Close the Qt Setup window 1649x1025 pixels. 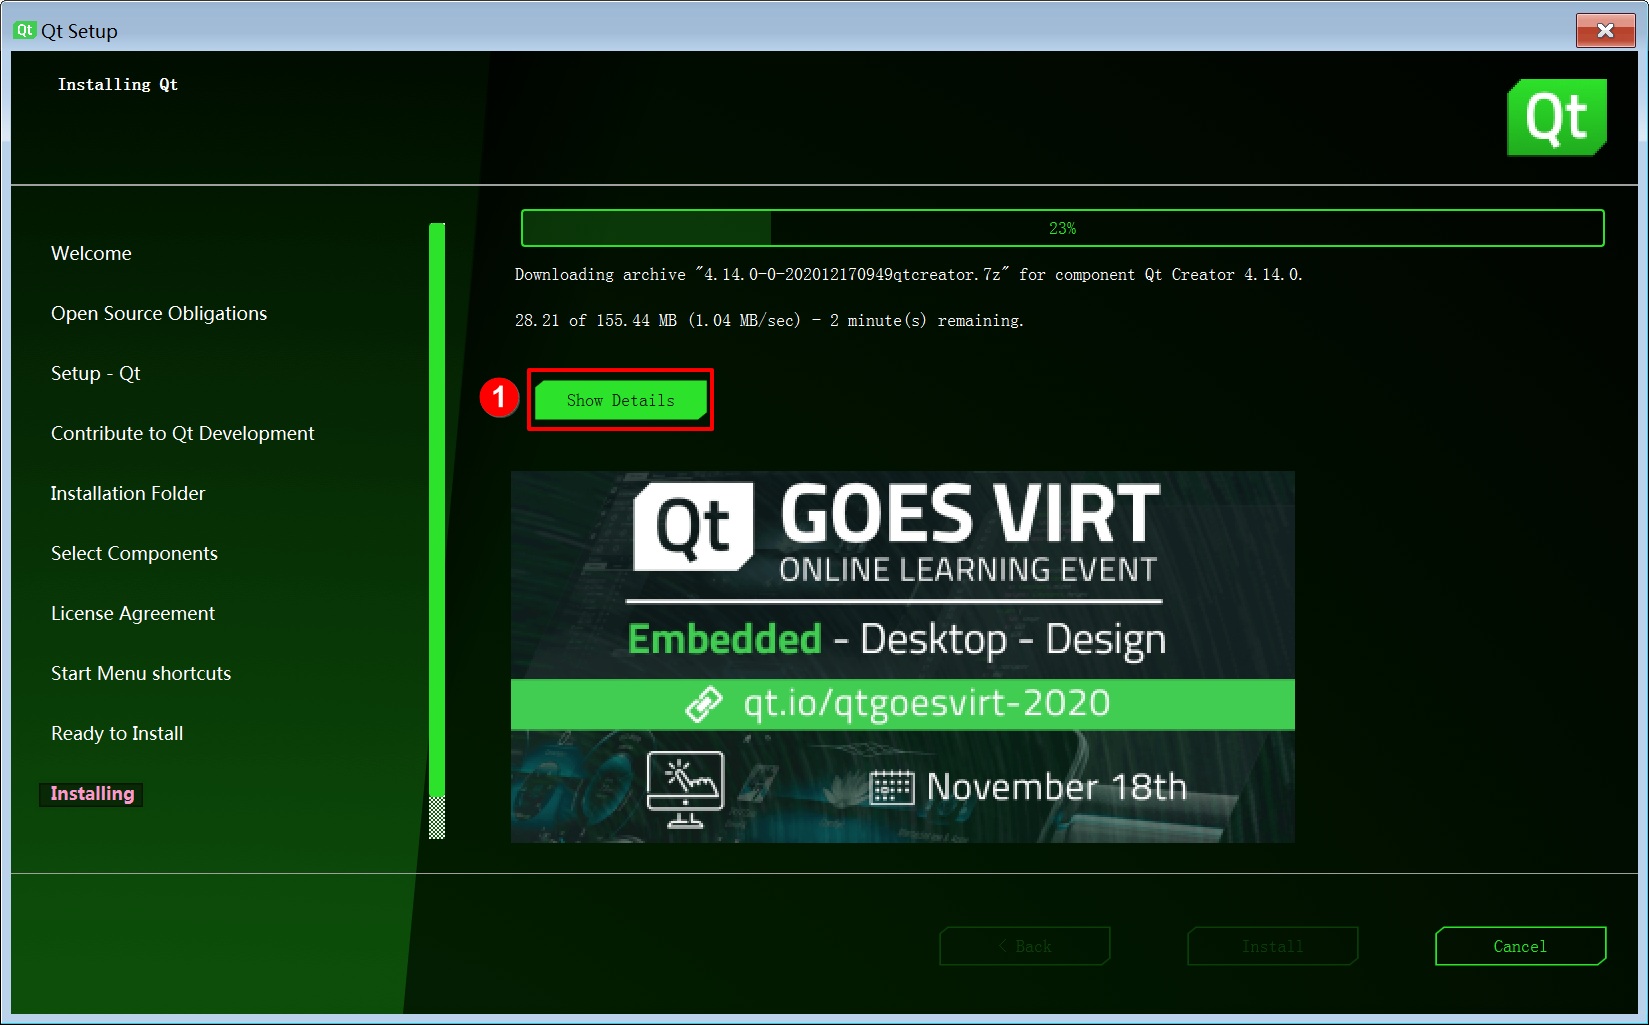[x=1605, y=30]
